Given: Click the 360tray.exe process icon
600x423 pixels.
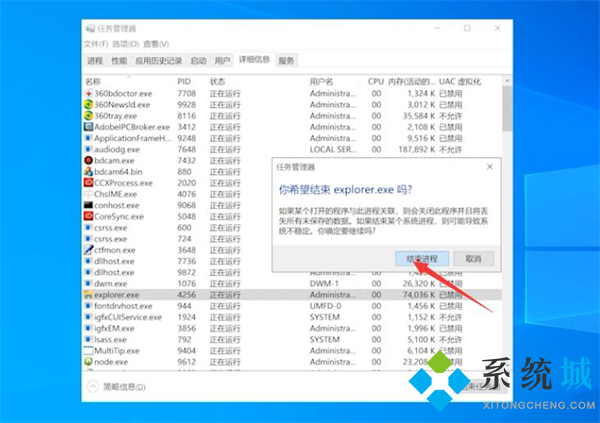Looking at the screenshot, I should pyautogui.click(x=88, y=116).
